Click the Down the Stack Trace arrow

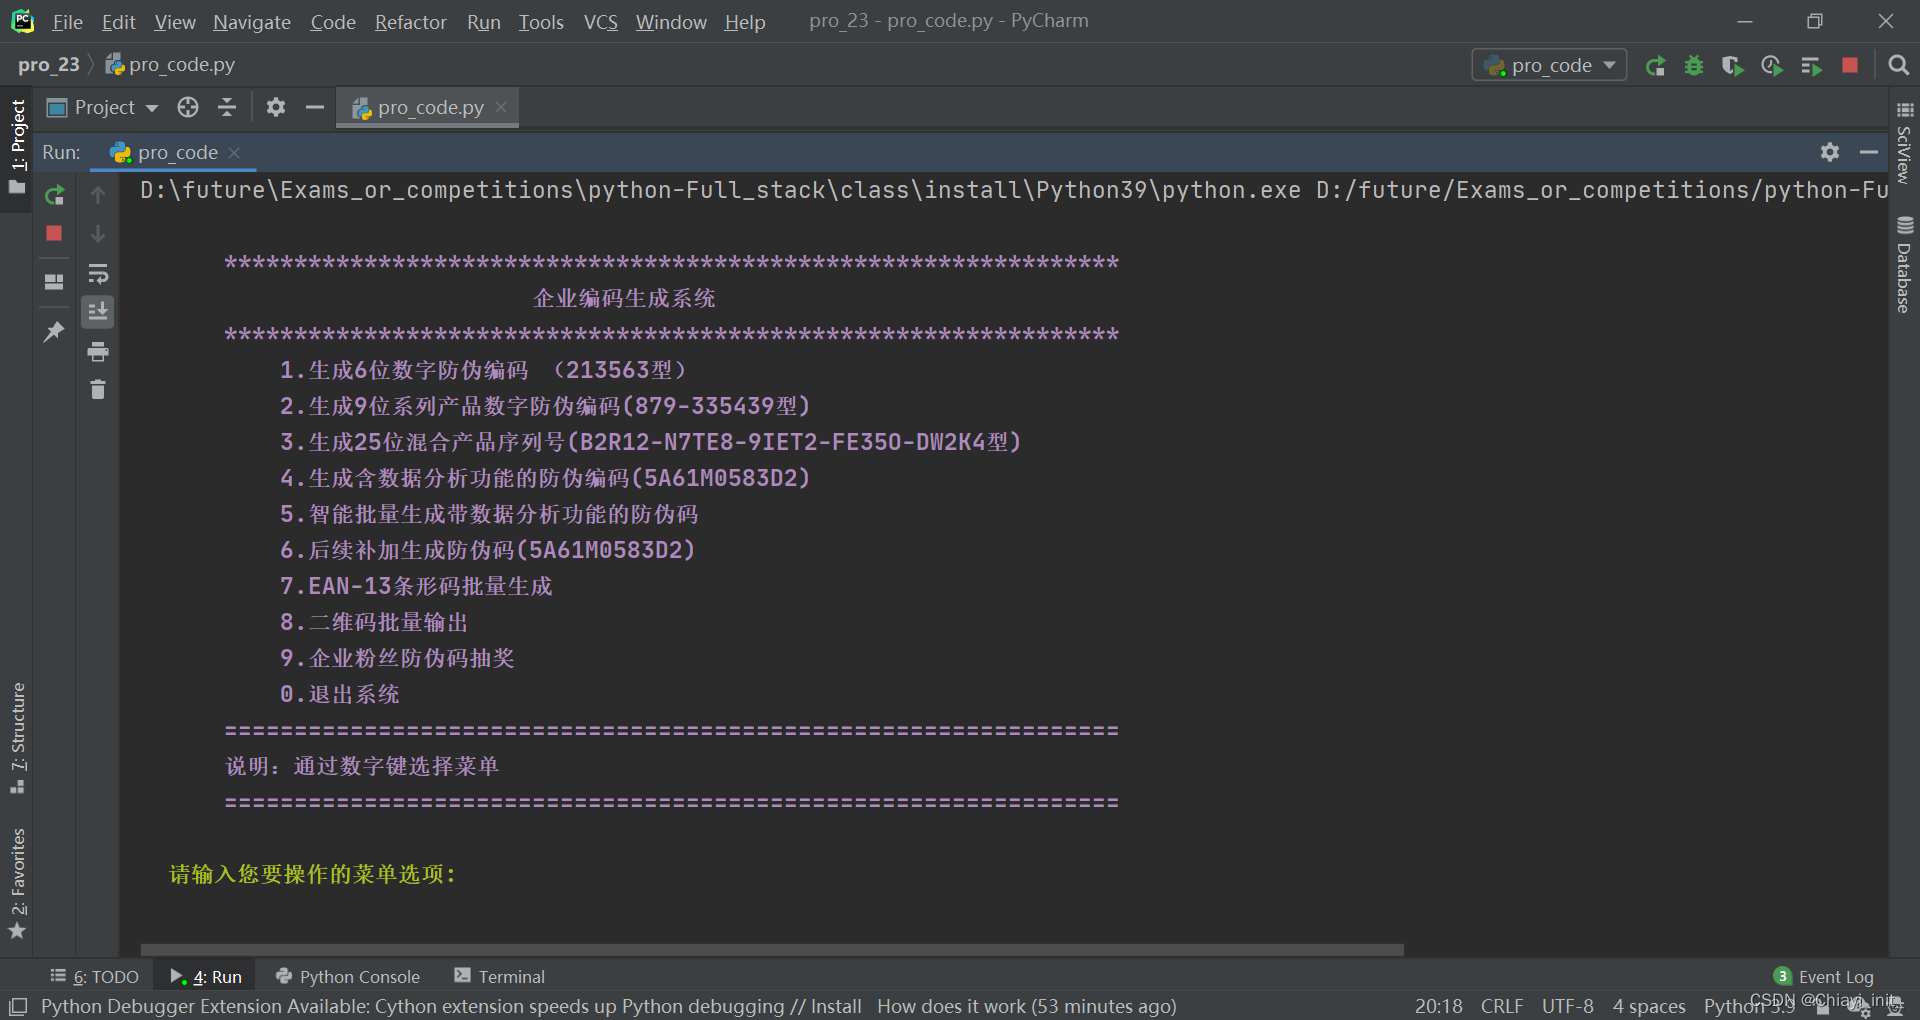pyautogui.click(x=98, y=234)
